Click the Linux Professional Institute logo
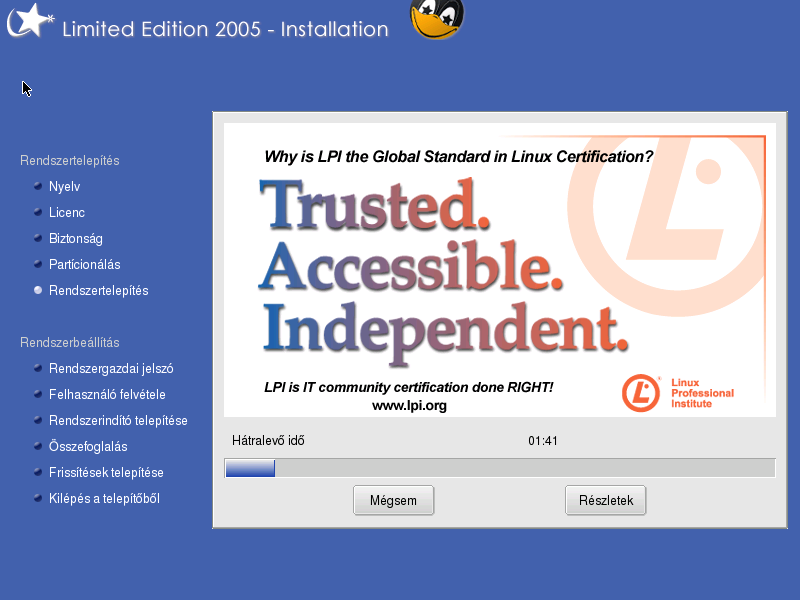This screenshot has width=800, height=600. [x=678, y=393]
